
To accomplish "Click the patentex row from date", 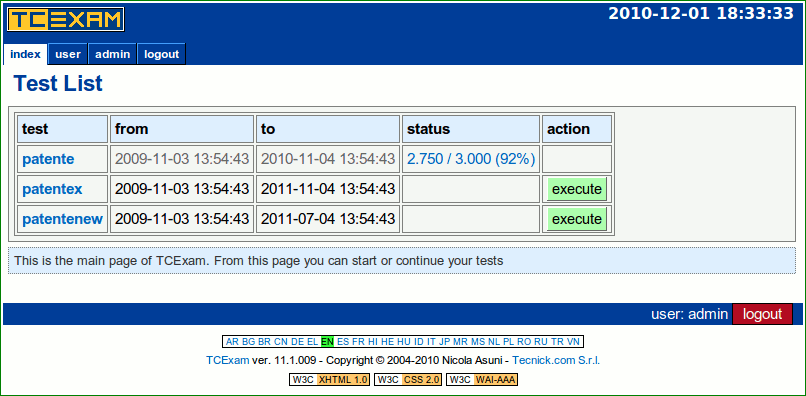I will coord(182,189).
